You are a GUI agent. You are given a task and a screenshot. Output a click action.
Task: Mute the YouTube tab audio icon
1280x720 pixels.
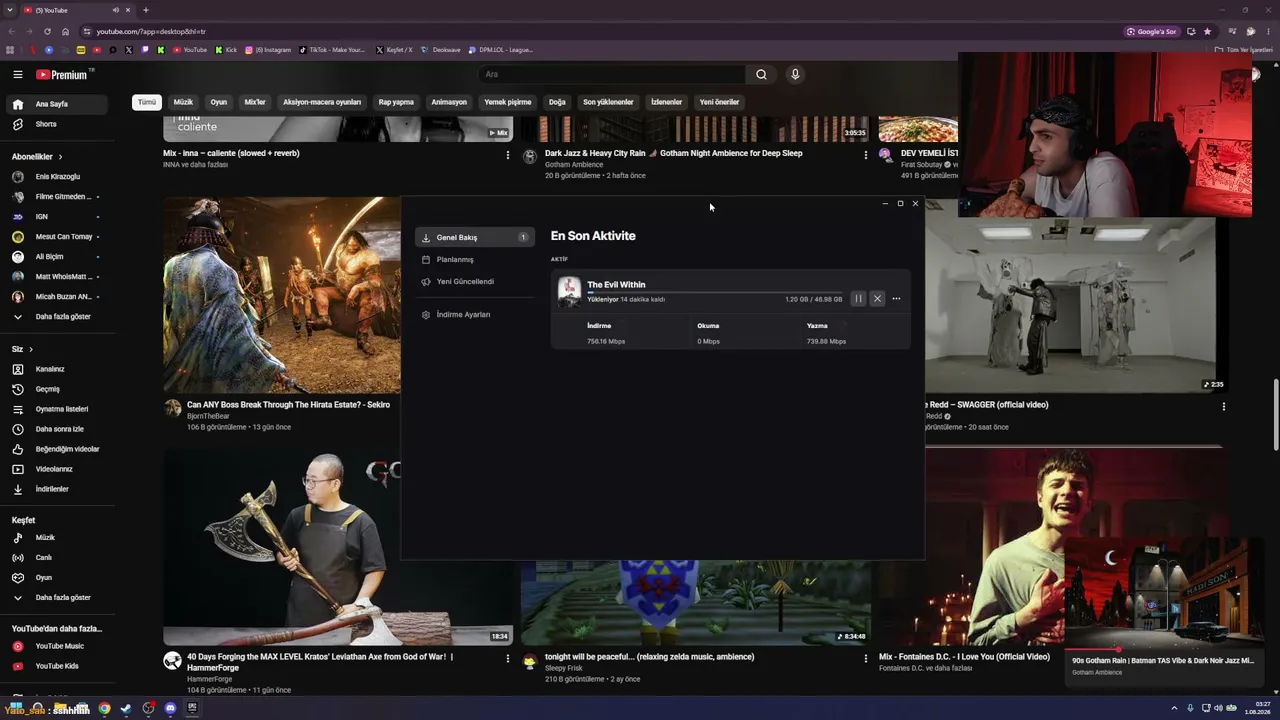pyautogui.click(x=116, y=10)
